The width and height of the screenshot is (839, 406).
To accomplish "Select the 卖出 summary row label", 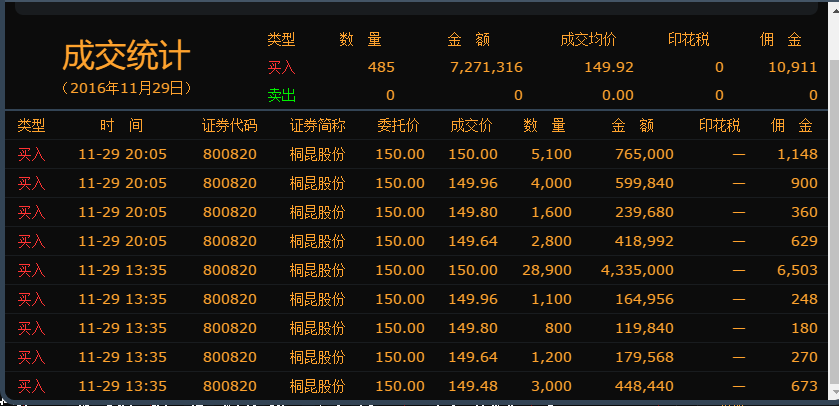I will (x=281, y=95).
